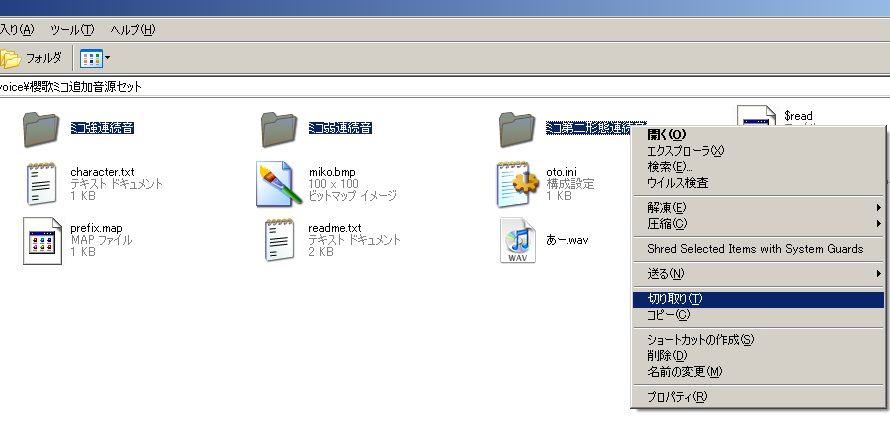Choose 削除(D) to delete selection
Image resolution: width=890 pixels, height=430 pixels.
758,356
